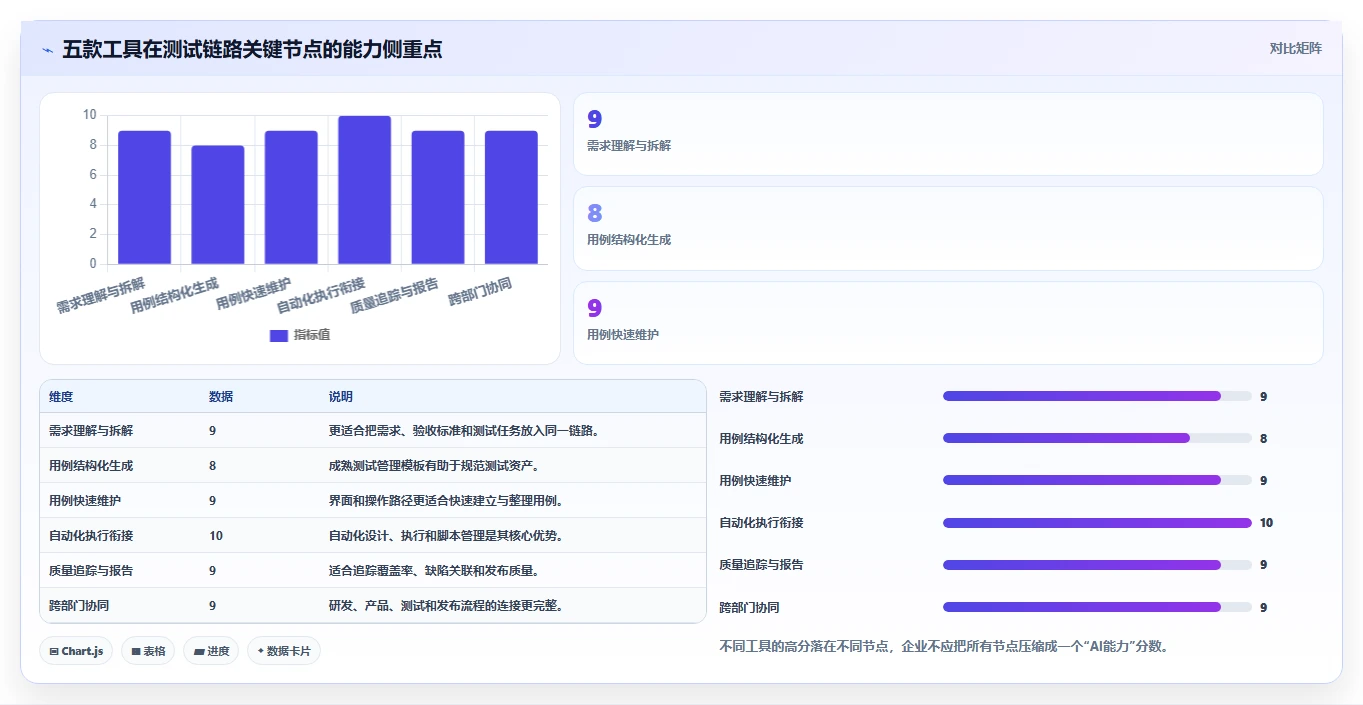Click the description 研发、产品、测试和发布流程的连接更完整。
This screenshot has width=1363, height=705.
point(446,606)
